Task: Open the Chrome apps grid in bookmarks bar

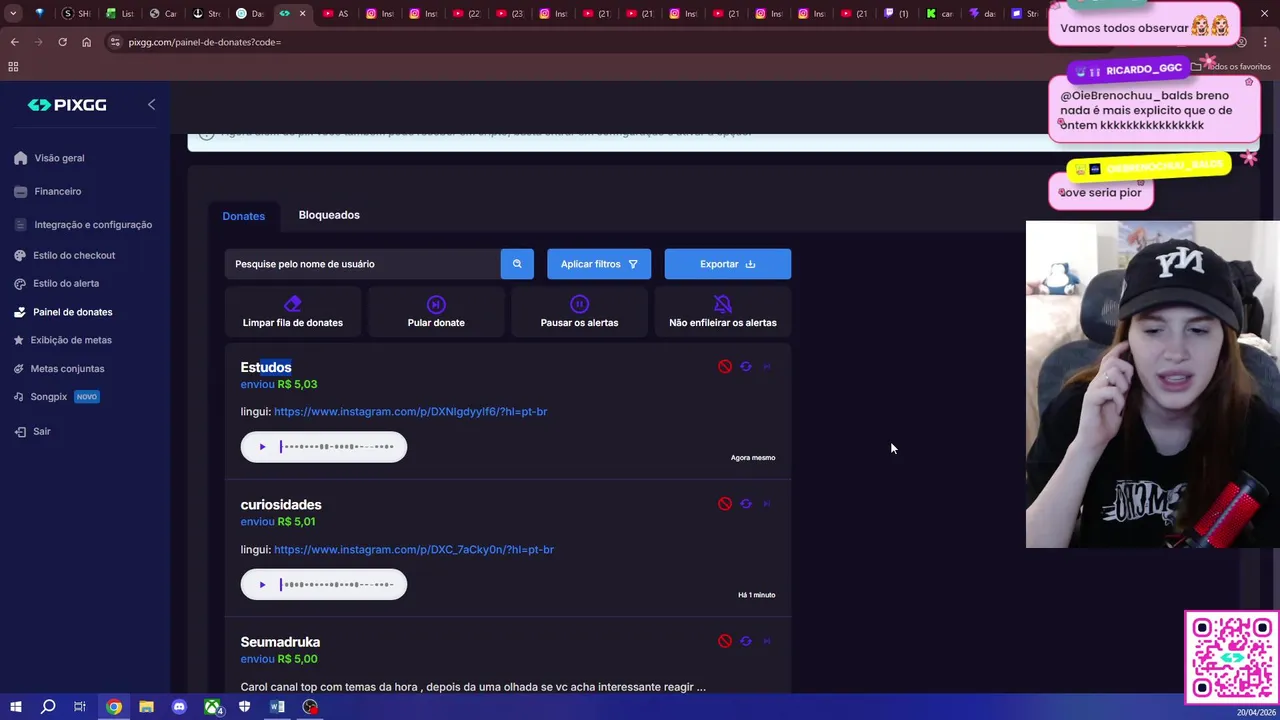Action: coord(13,67)
